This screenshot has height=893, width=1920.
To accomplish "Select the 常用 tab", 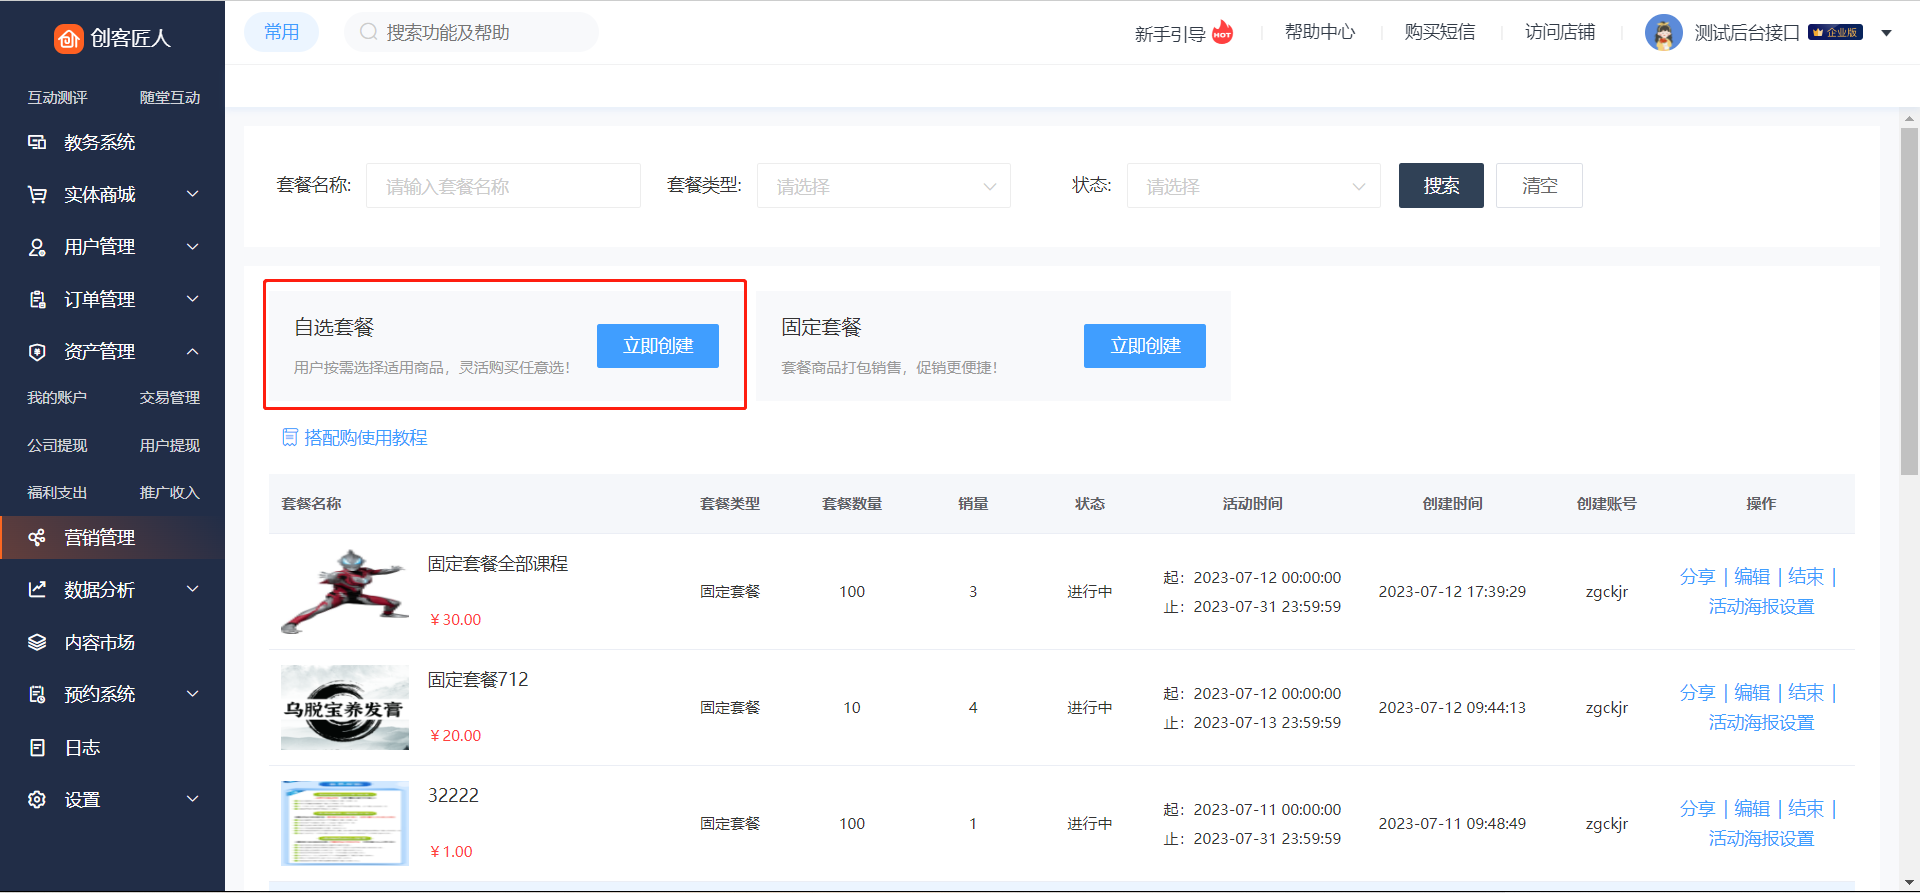I will 281,32.
